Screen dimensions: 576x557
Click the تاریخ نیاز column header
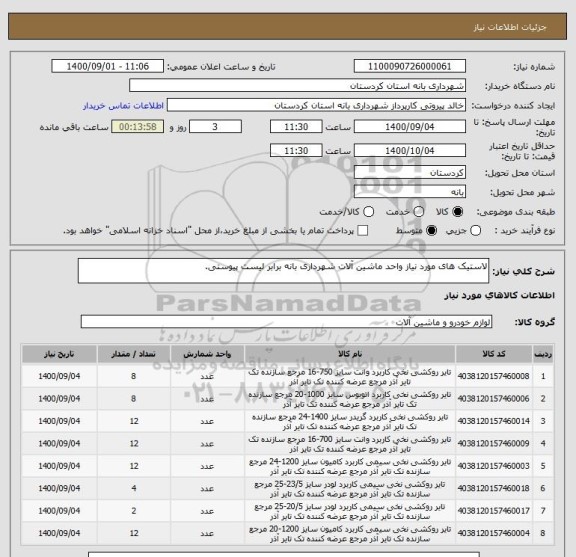[x=59, y=354]
